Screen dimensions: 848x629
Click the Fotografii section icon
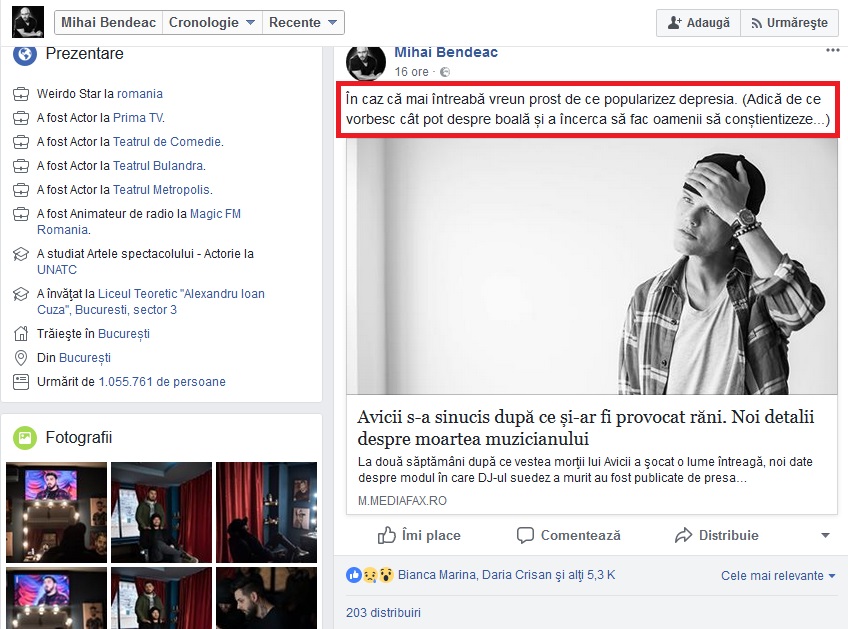point(24,437)
